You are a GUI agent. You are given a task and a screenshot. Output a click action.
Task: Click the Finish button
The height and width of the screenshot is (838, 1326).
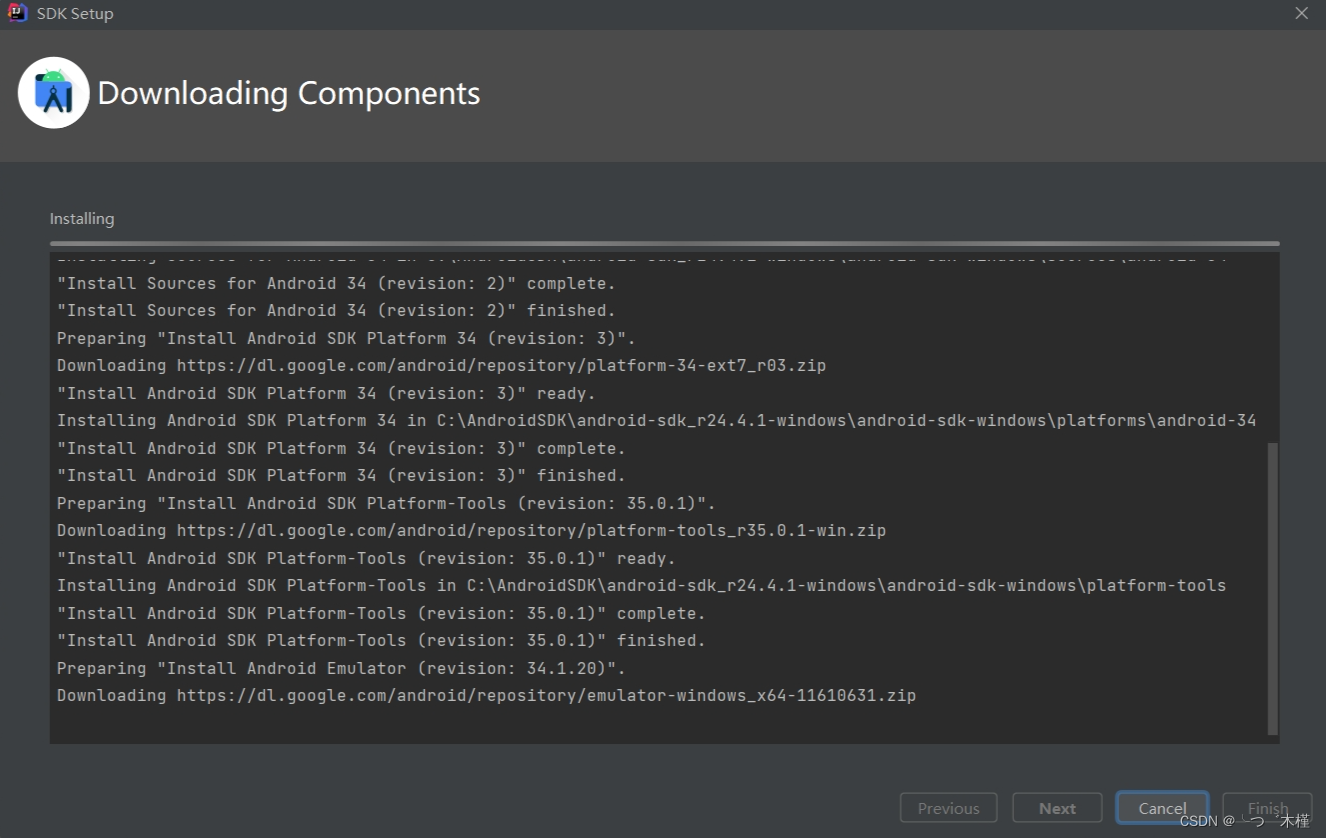click(x=1267, y=807)
